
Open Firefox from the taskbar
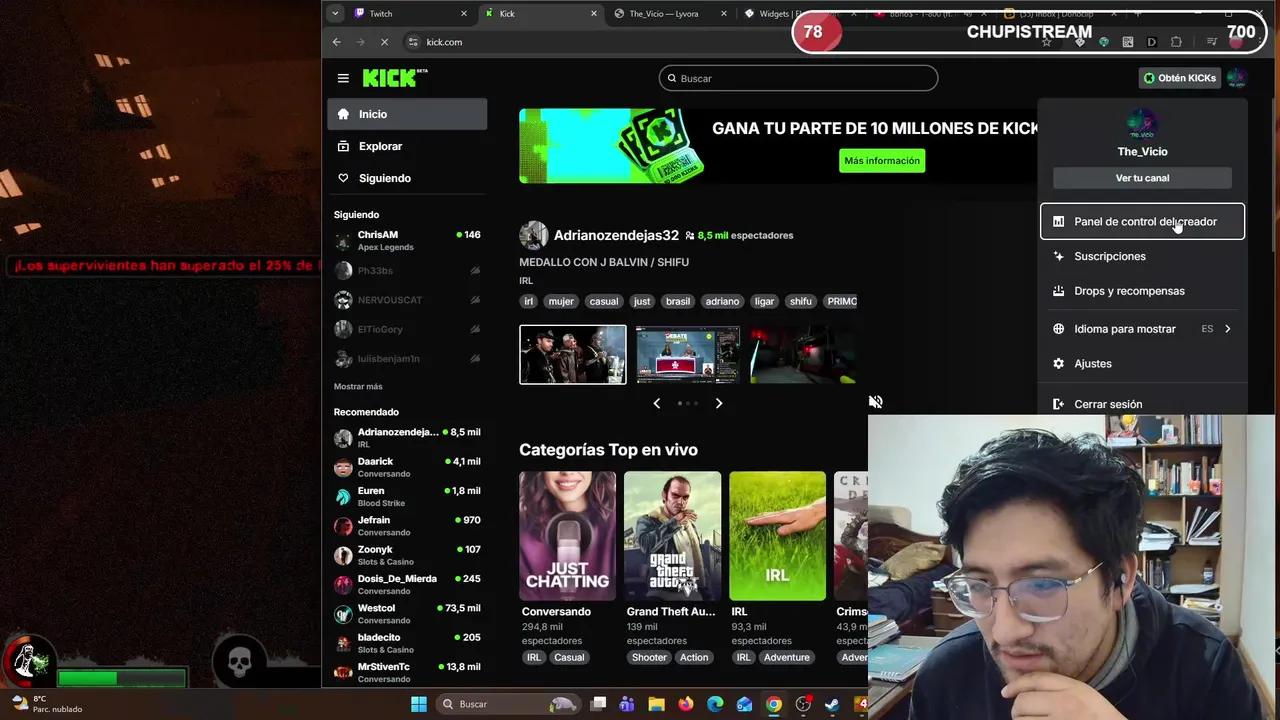pos(685,704)
